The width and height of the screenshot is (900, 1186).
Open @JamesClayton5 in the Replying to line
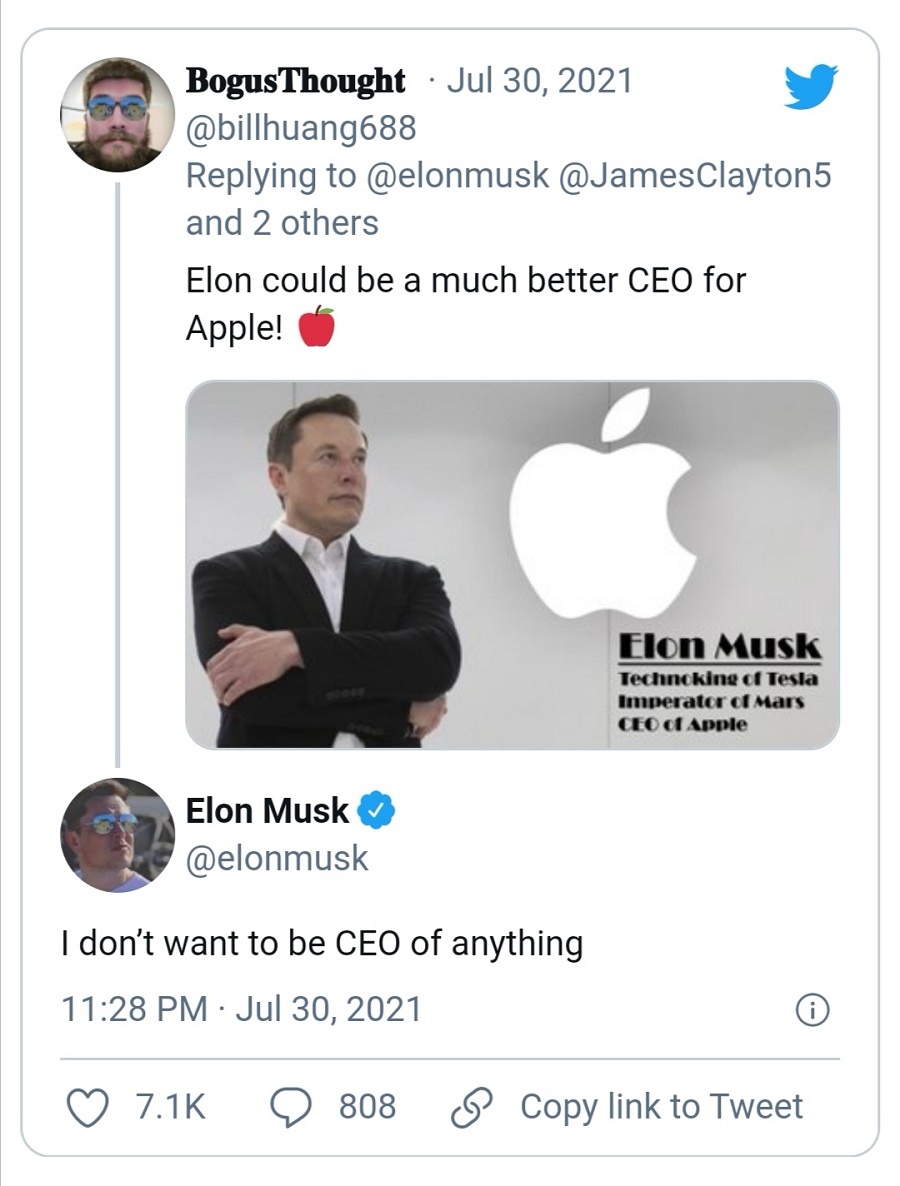click(x=696, y=175)
